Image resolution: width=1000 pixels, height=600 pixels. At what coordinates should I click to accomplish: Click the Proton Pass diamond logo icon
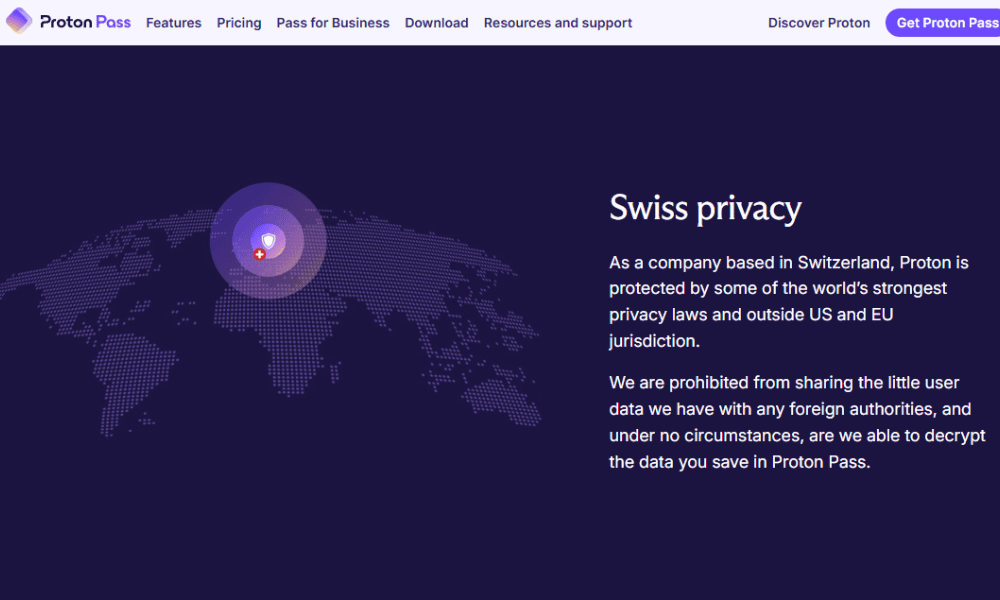point(19,21)
